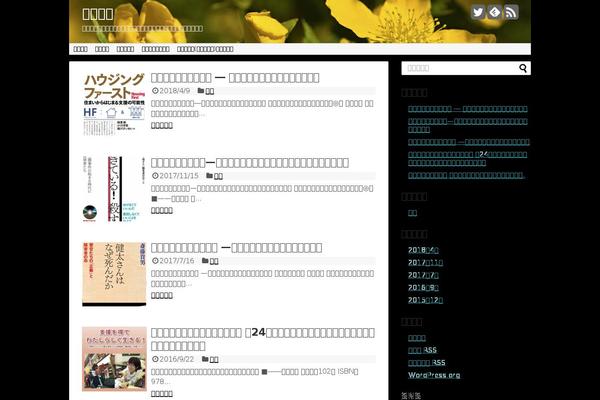
Task: Open the title of the 2018/4/9 post
Action: pos(235,78)
